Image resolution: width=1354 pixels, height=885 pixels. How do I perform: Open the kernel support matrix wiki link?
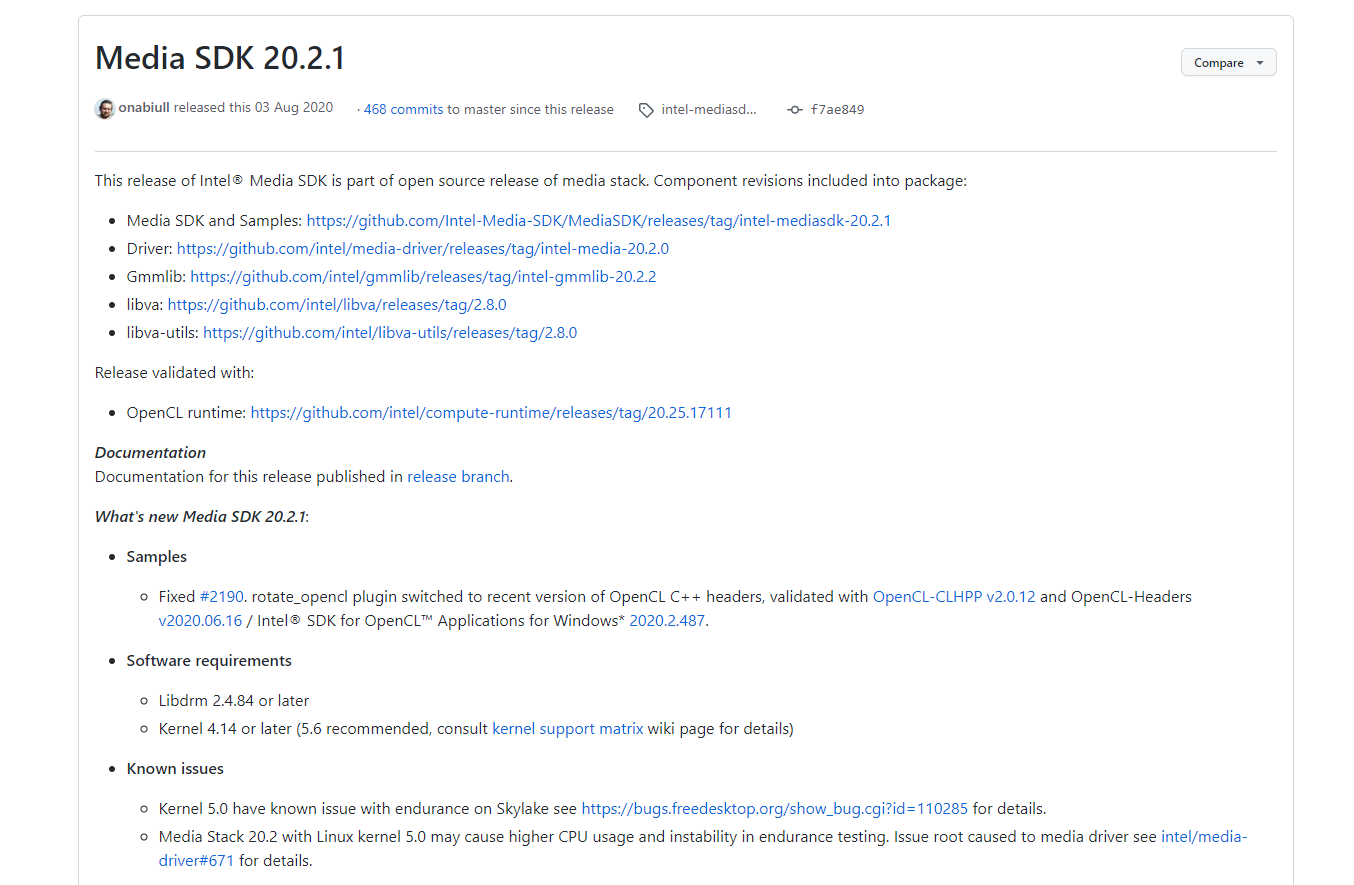[x=568, y=729]
